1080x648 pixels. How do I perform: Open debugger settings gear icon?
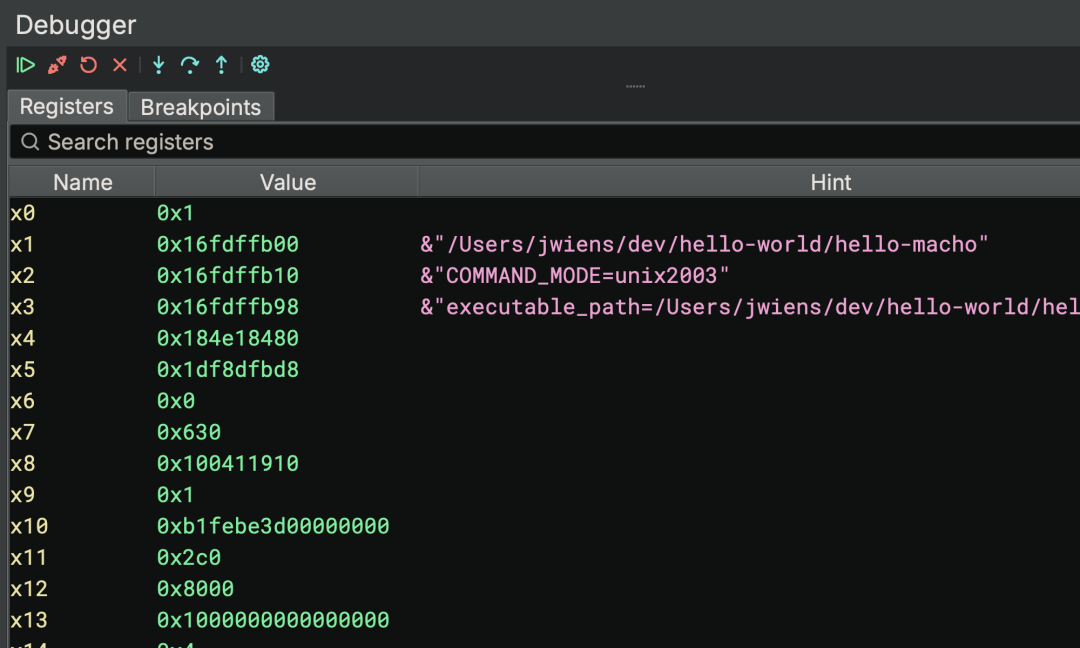(261, 65)
